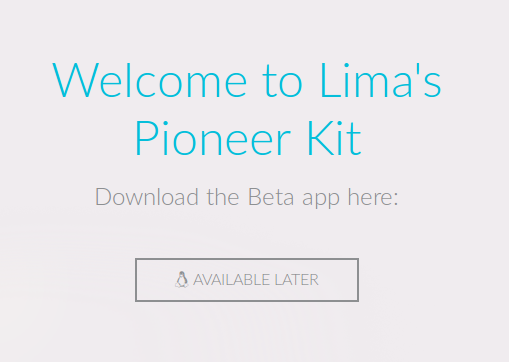Click the word 'the' before 'Beta'

[x=223, y=197]
